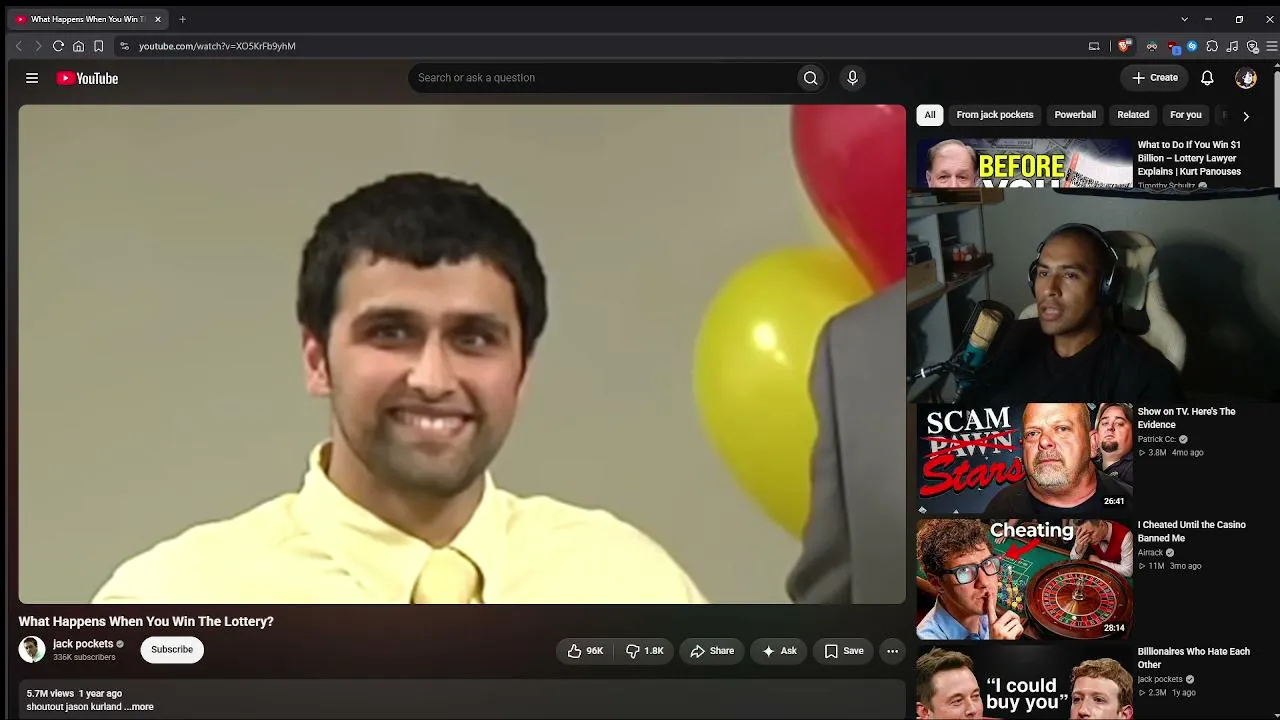This screenshot has width=1280, height=720.
Task: Open jack pockets channel avatar
Action: pyautogui.click(x=32, y=650)
